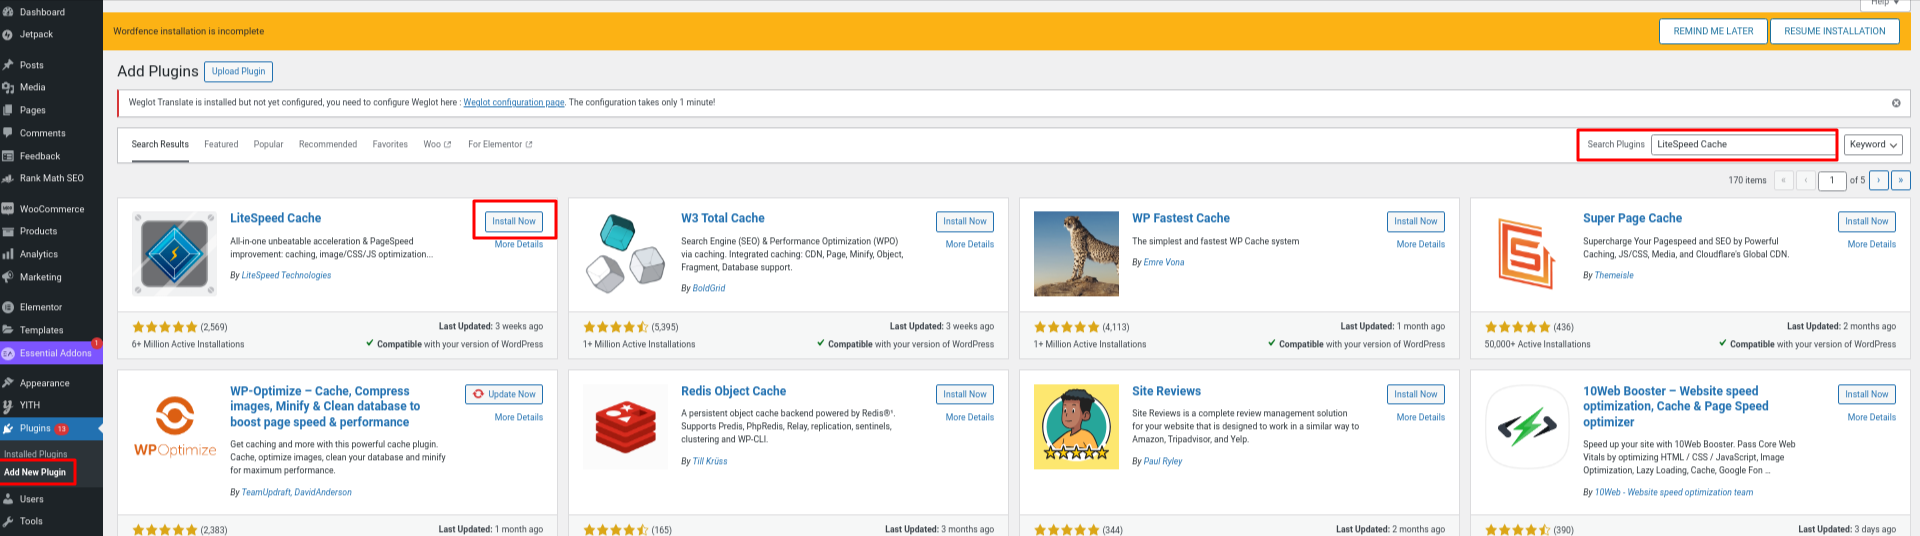The image size is (1920, 536).
Task: Click the Analytics bar chart icon
Action: pos(7,254)
